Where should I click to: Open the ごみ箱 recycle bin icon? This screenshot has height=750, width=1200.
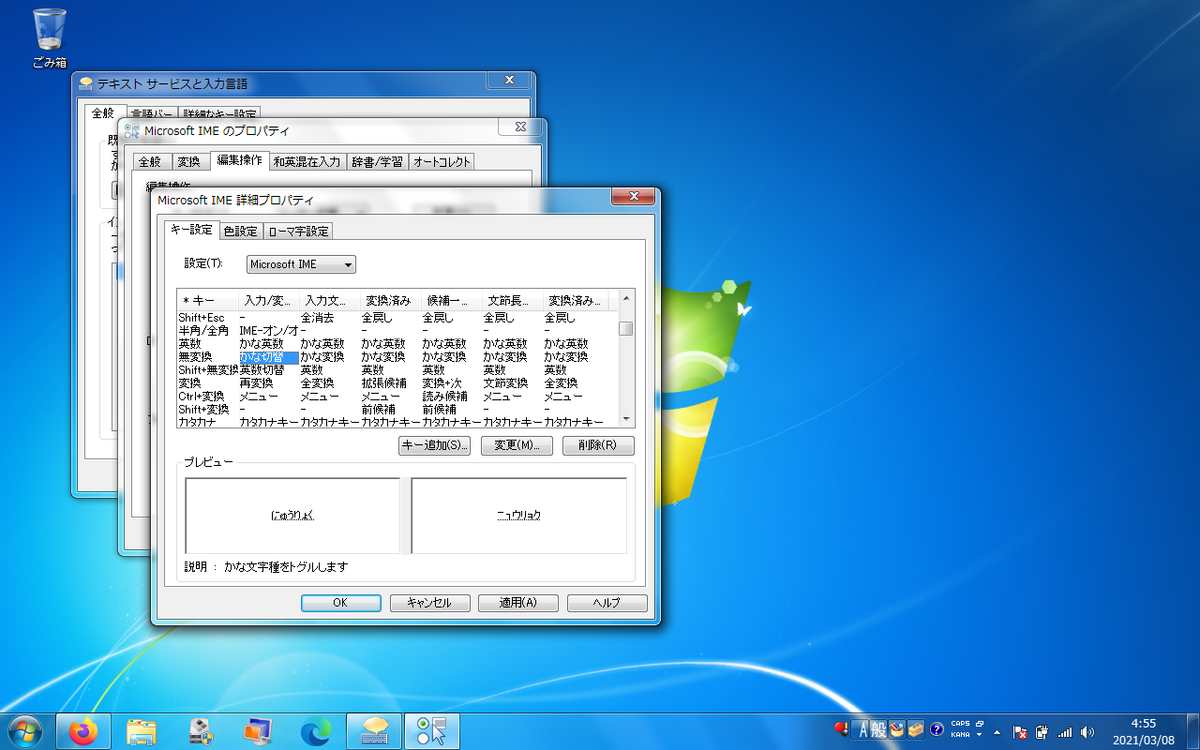point(50,38)
